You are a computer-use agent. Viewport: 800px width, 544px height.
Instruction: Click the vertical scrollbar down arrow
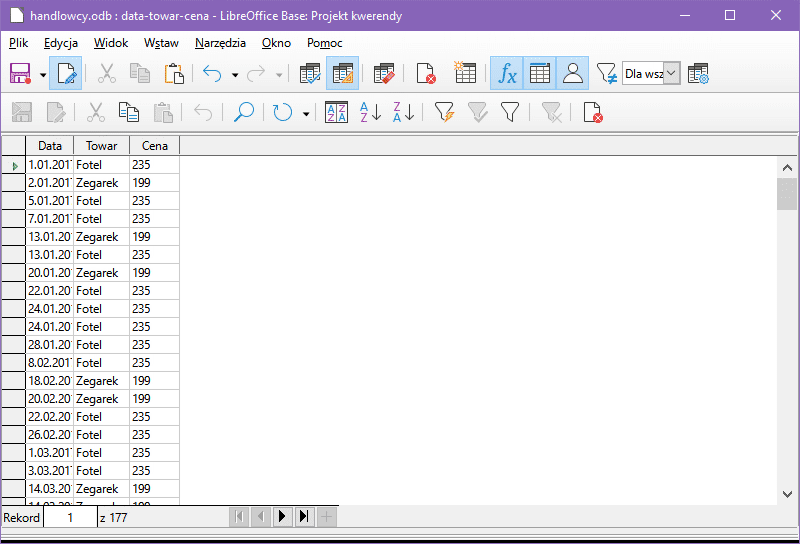click(787, 495)
